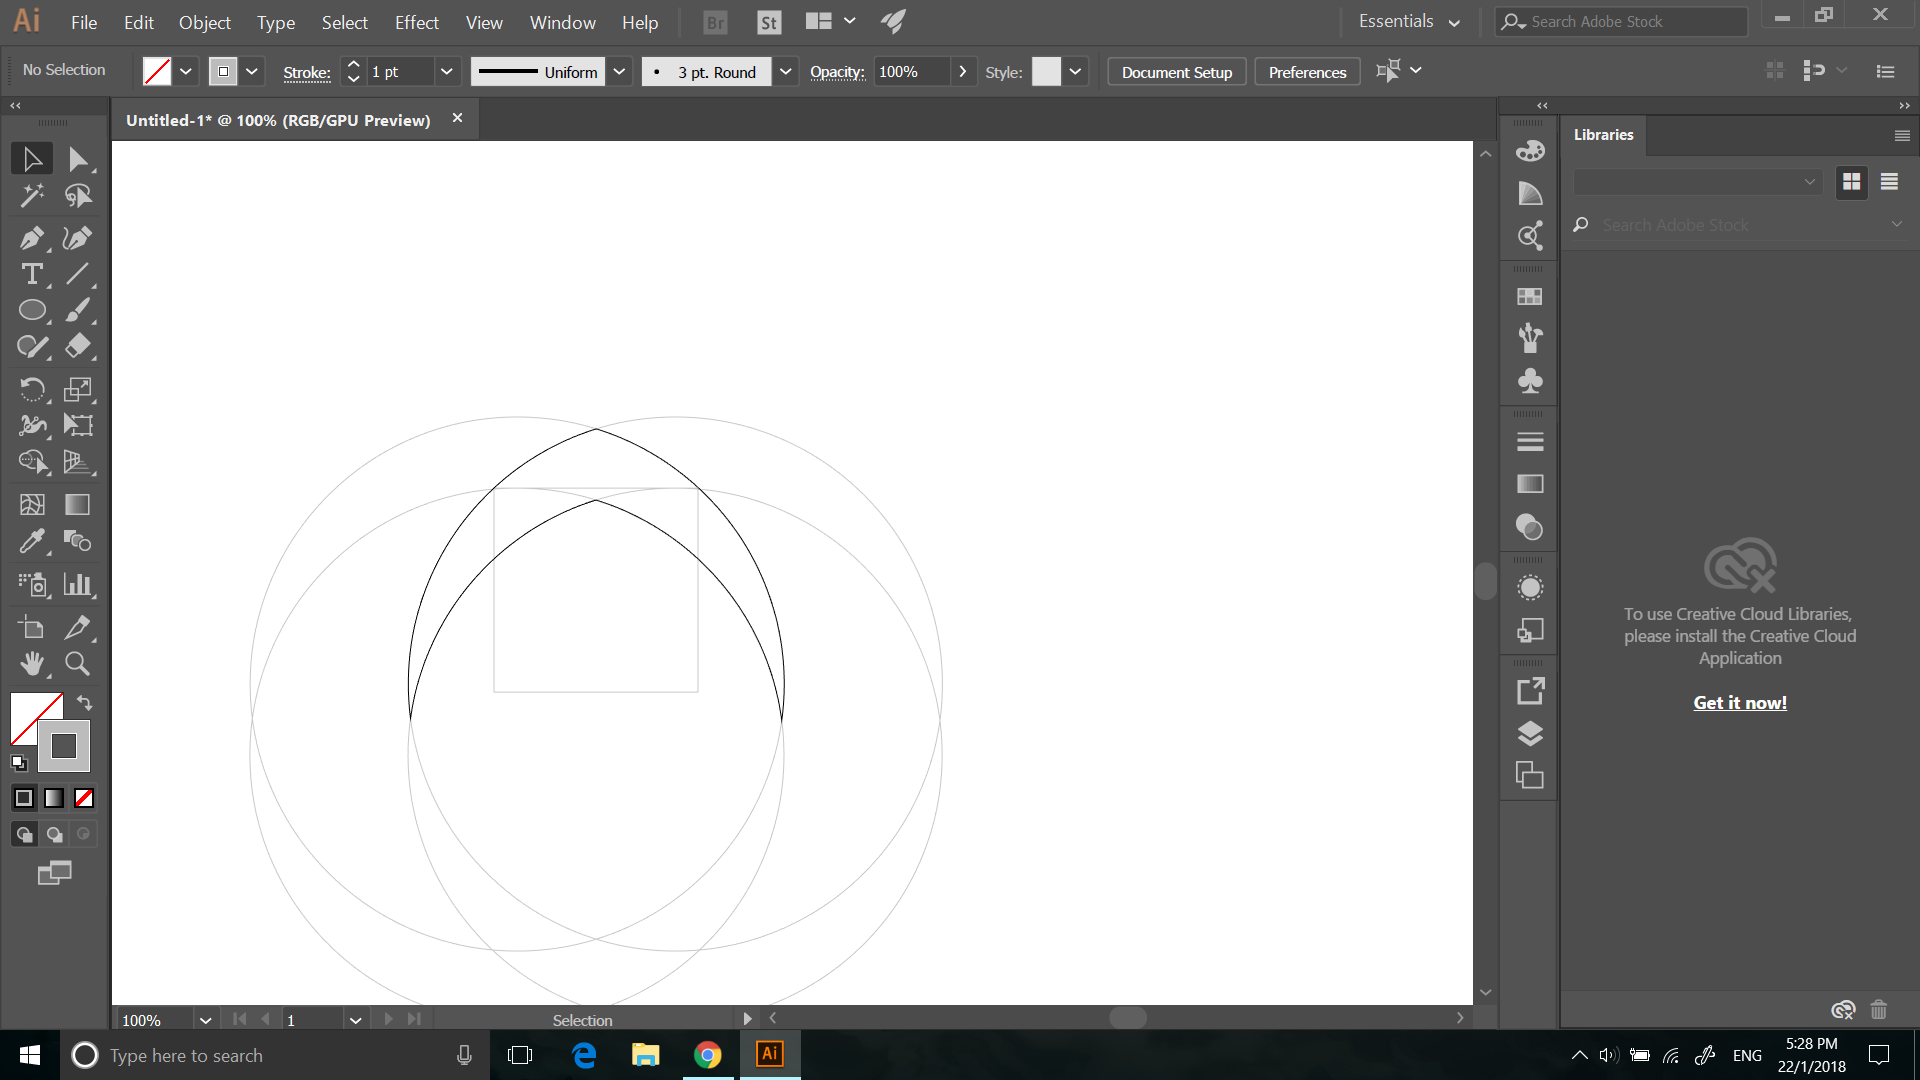
Task: Swap fill and stroke colors
Action: [x=84, y=703]
